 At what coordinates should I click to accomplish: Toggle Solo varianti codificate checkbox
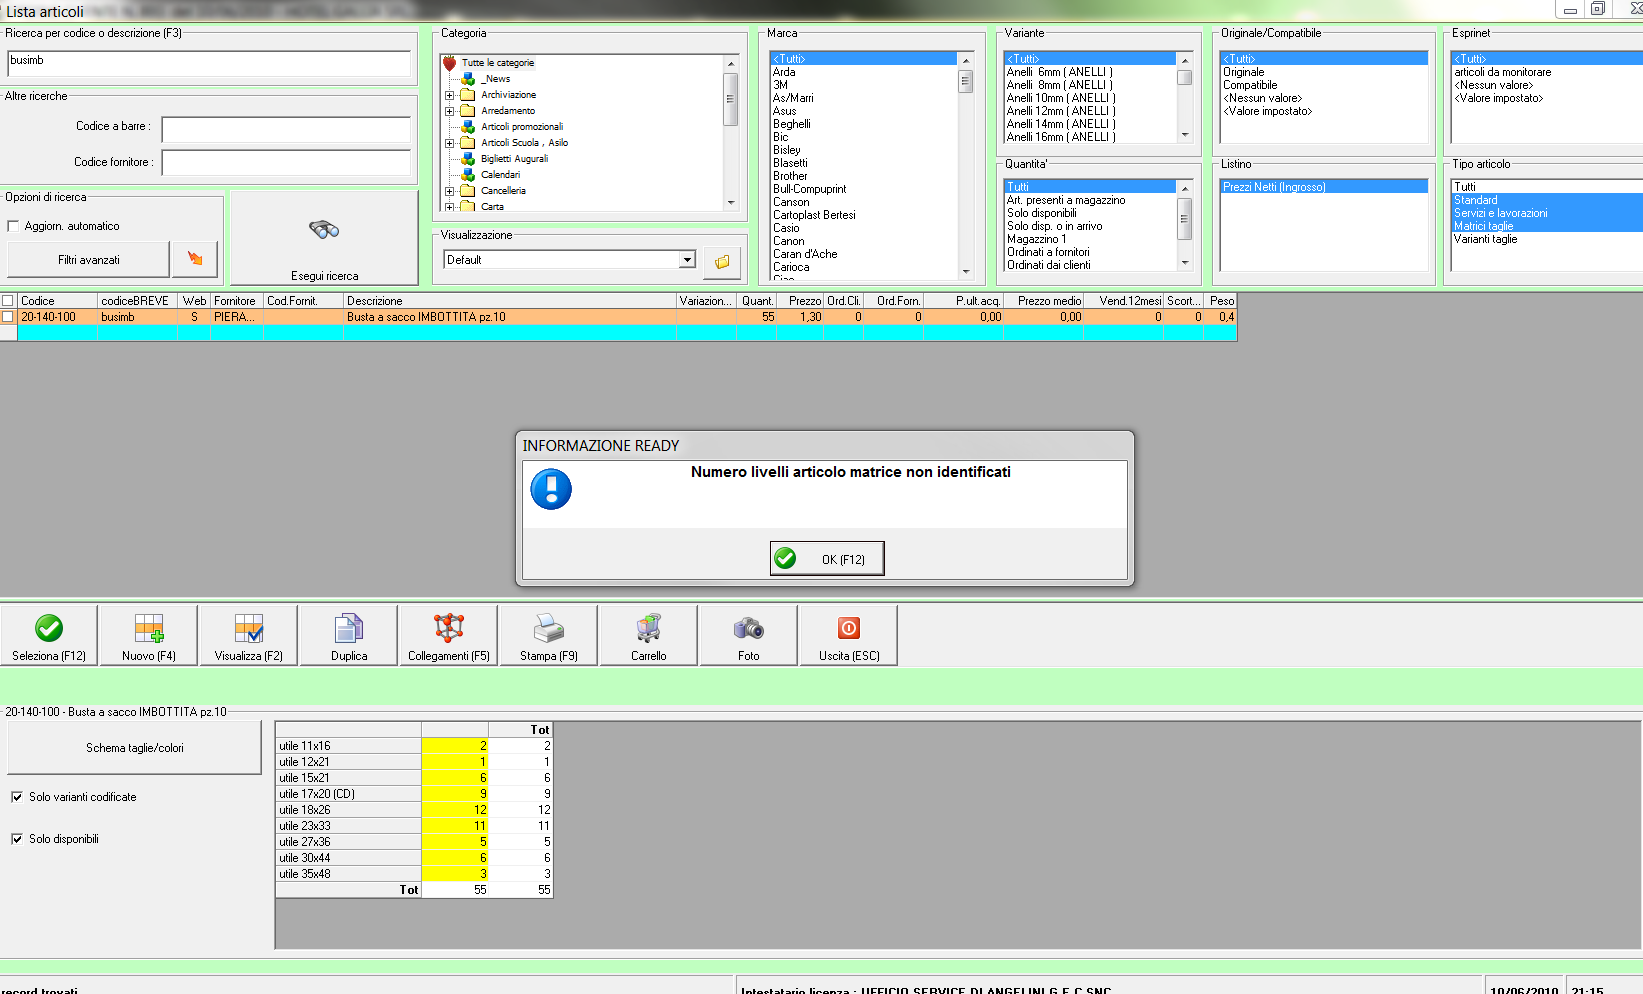click(x=17, y=797)
